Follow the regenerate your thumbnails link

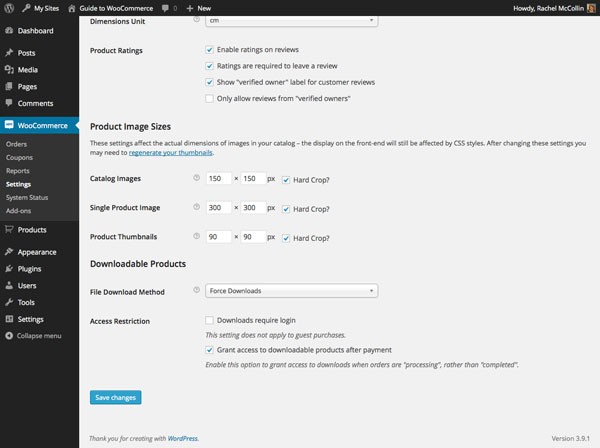[x=171, y=153]
